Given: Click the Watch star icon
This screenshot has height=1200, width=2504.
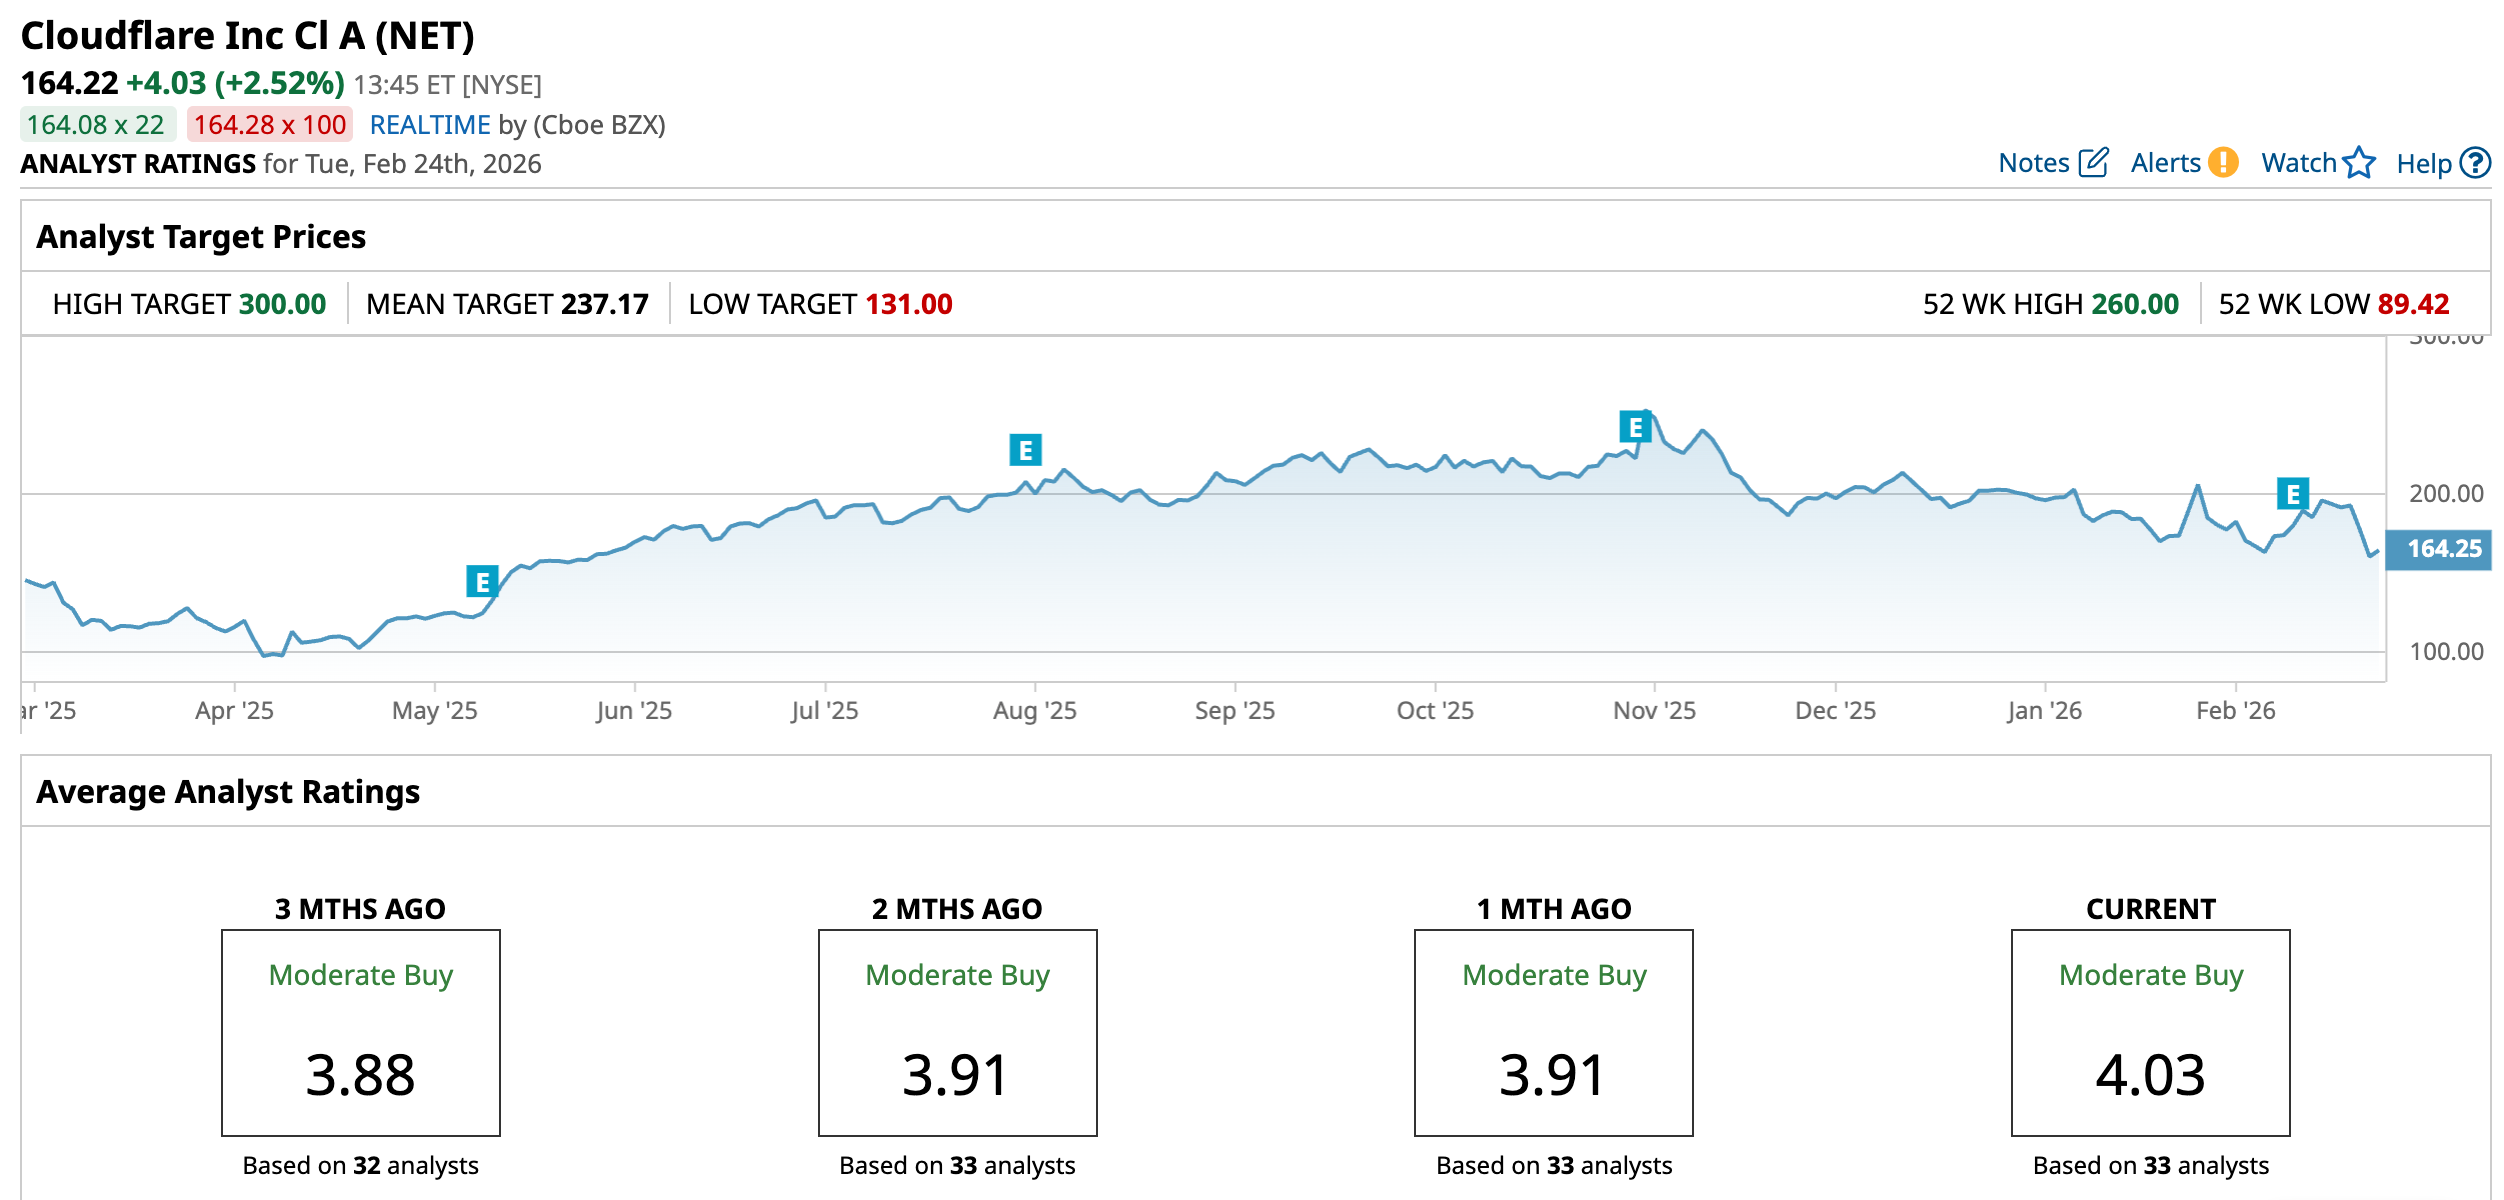Looking at the screenshot, I should point(2359,162).
